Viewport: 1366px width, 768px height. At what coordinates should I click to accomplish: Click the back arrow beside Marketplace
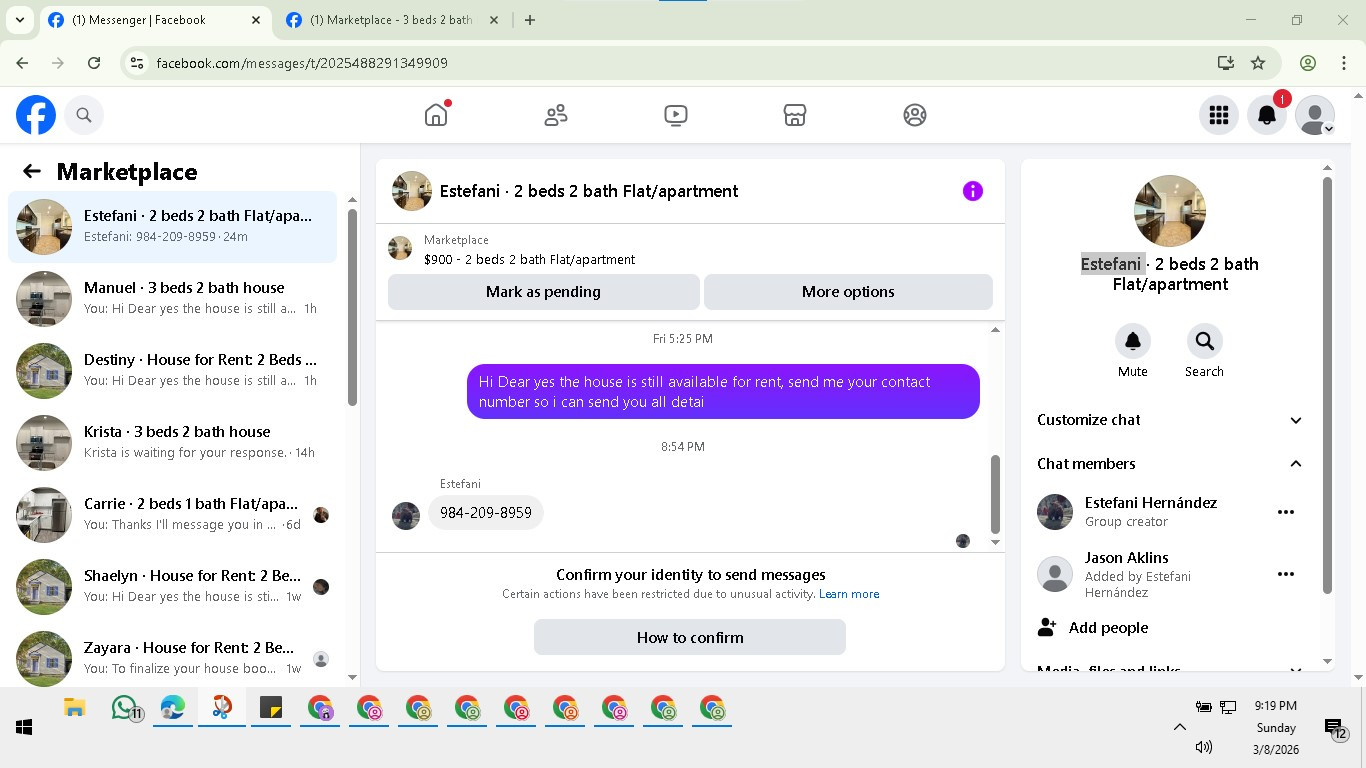[32, 171]
